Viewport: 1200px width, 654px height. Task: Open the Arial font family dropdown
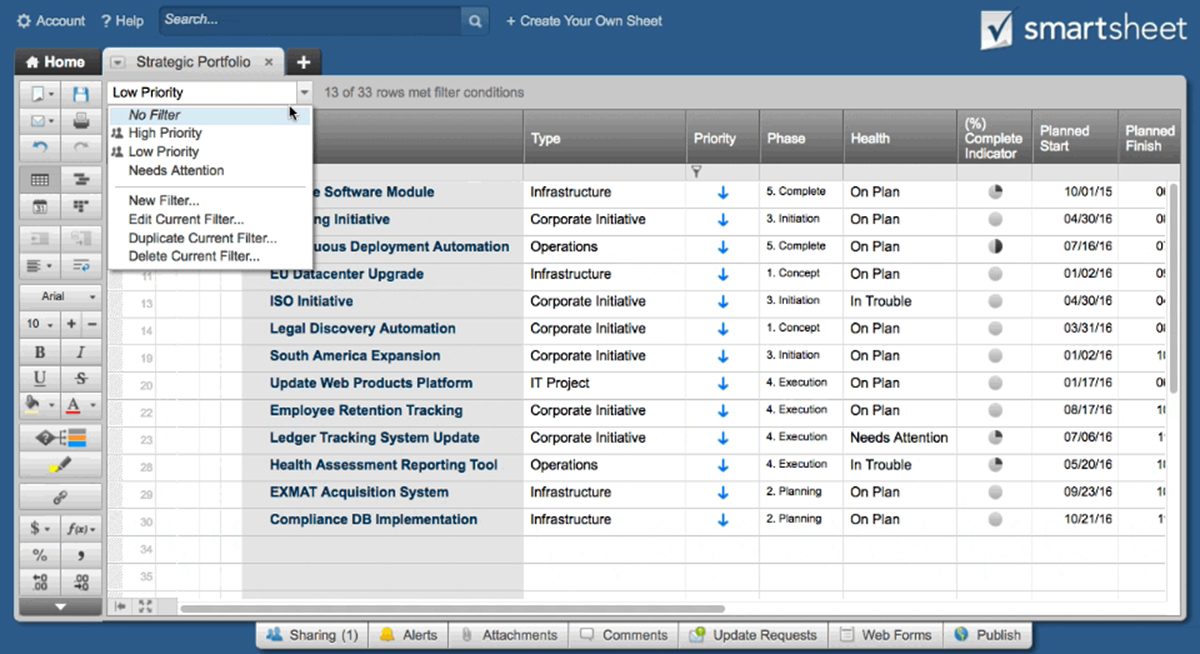pyautogui.click(x=60, y=296)
